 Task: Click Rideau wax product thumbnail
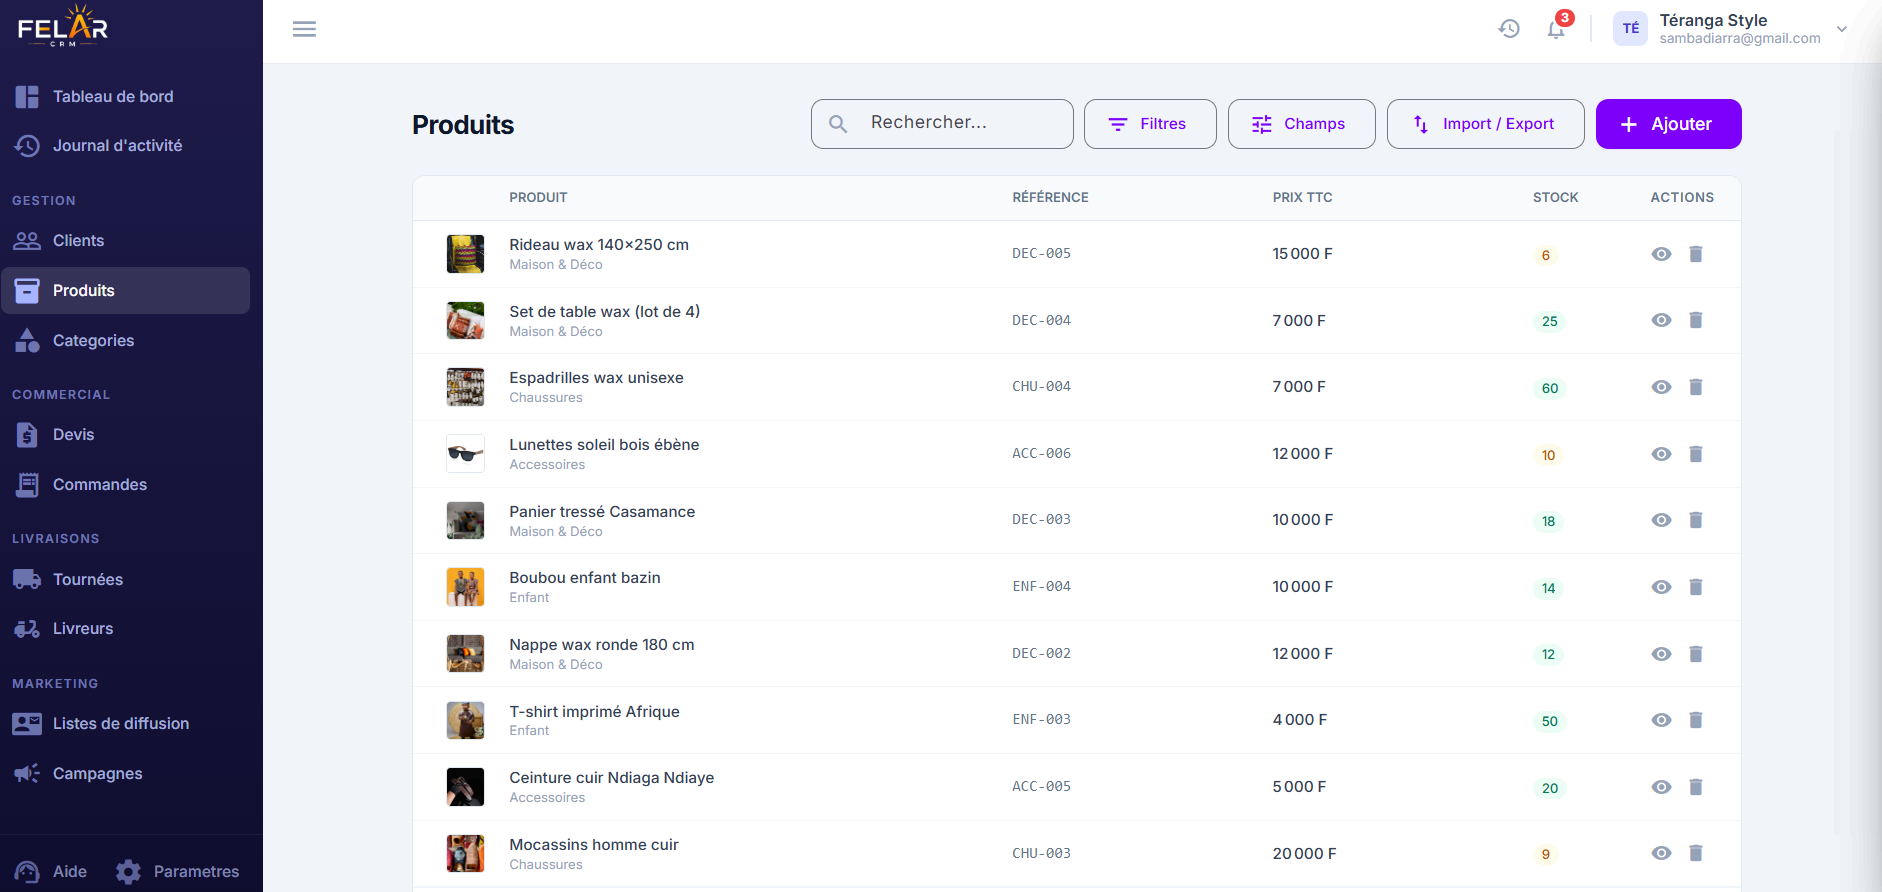tap(465, 254)
